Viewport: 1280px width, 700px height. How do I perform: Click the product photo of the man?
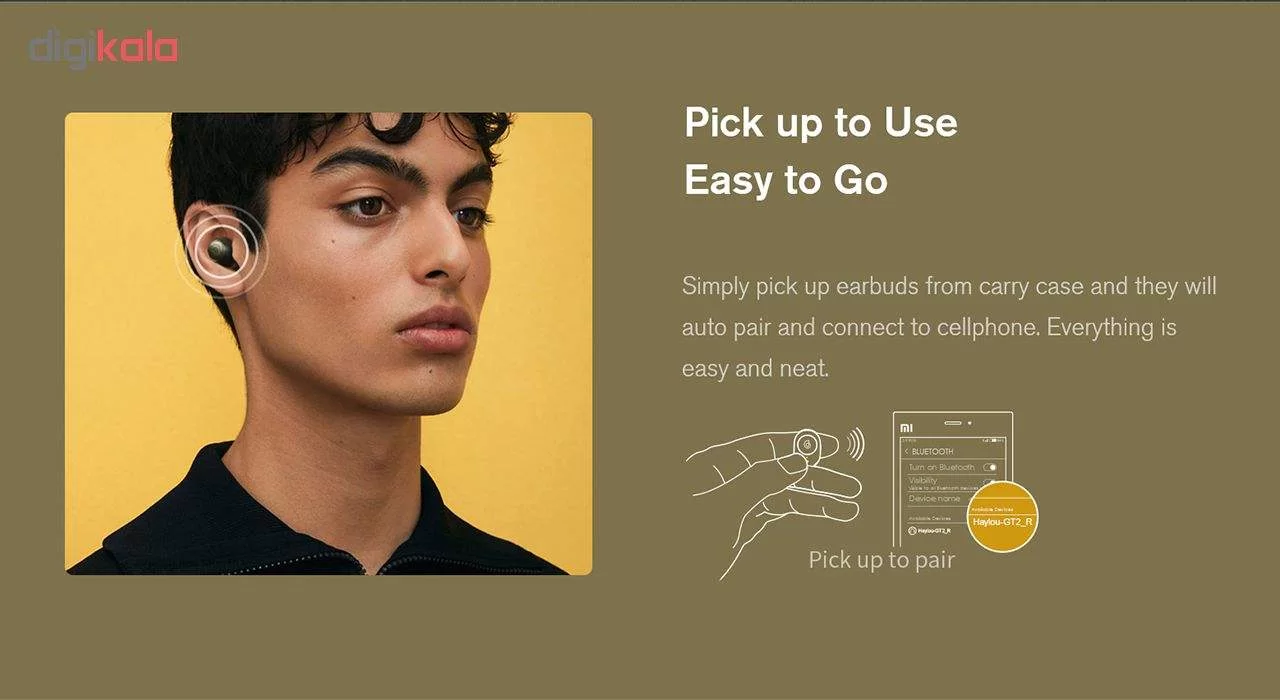tap(328, 343)
